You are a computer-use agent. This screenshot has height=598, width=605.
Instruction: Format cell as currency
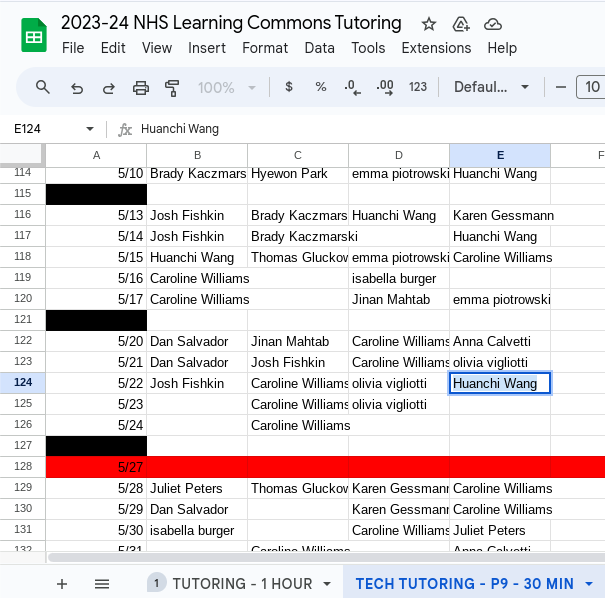coord(289,87)
